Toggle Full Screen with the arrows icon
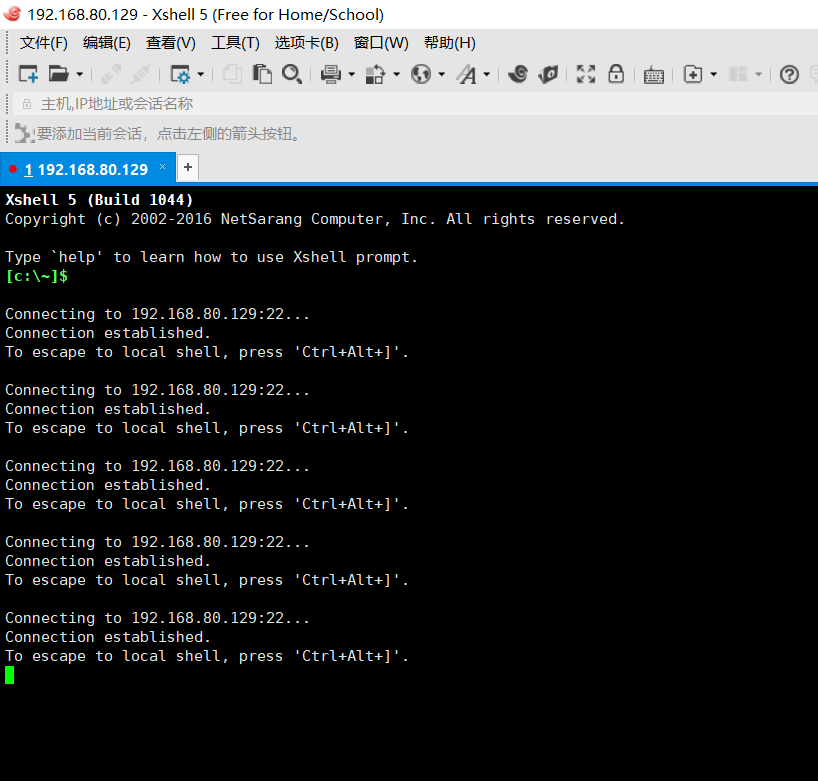 click(586, 74)
